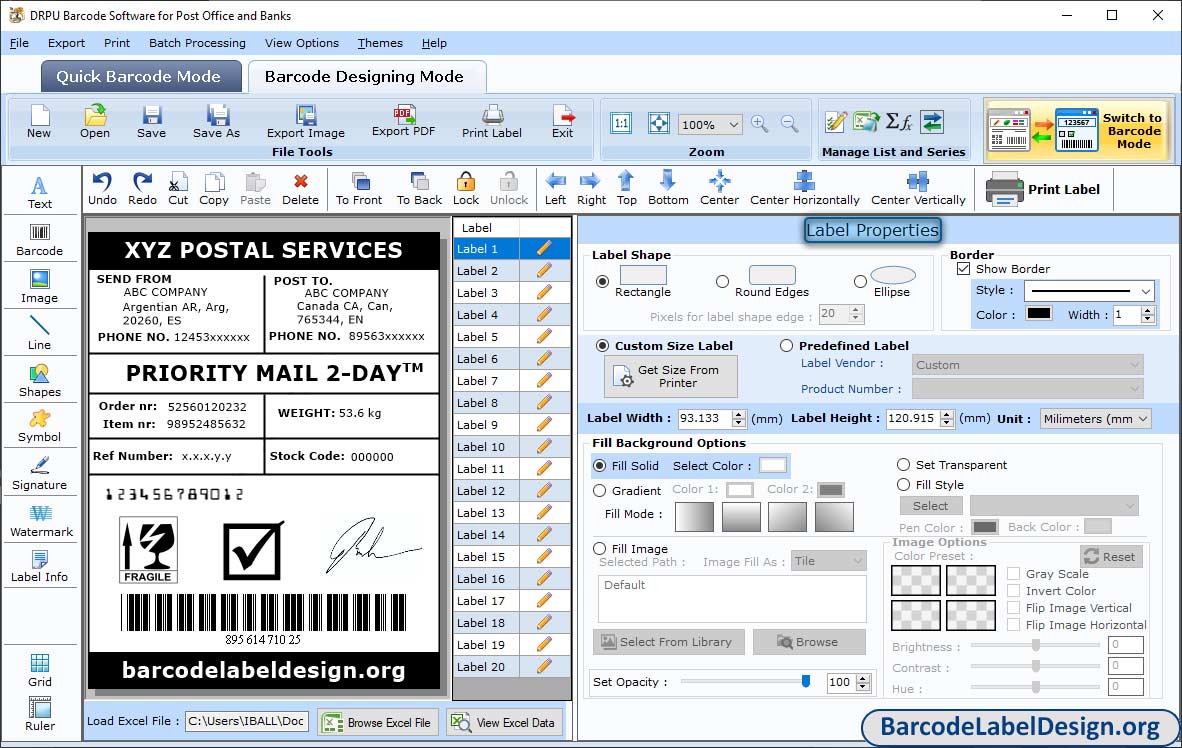1182x748 pixels.
Task: Center object Horizontally
Action: click(804, 189)
